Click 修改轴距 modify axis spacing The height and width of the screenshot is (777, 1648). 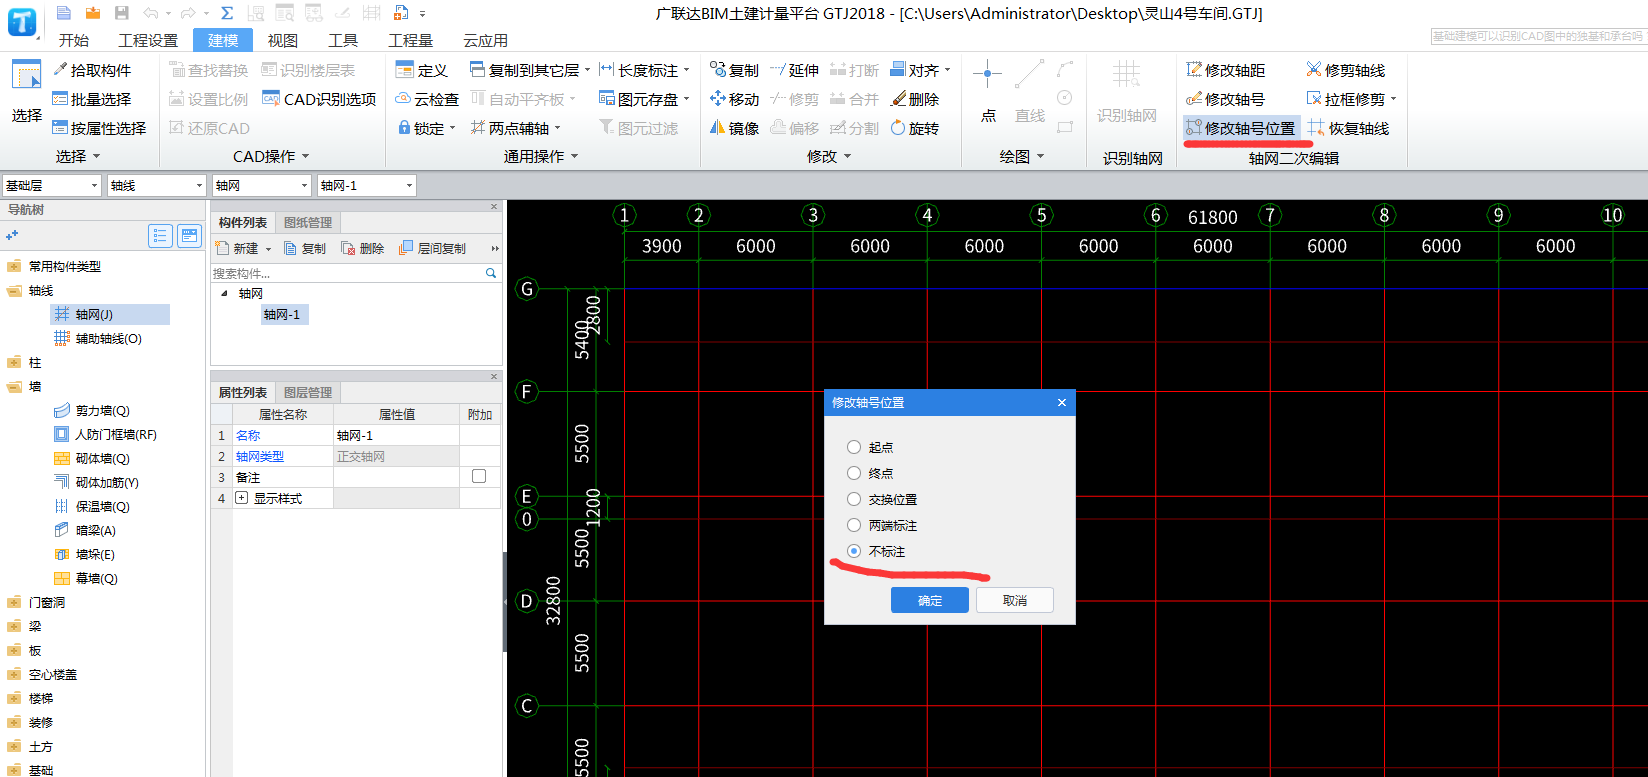coord(1225,70)
